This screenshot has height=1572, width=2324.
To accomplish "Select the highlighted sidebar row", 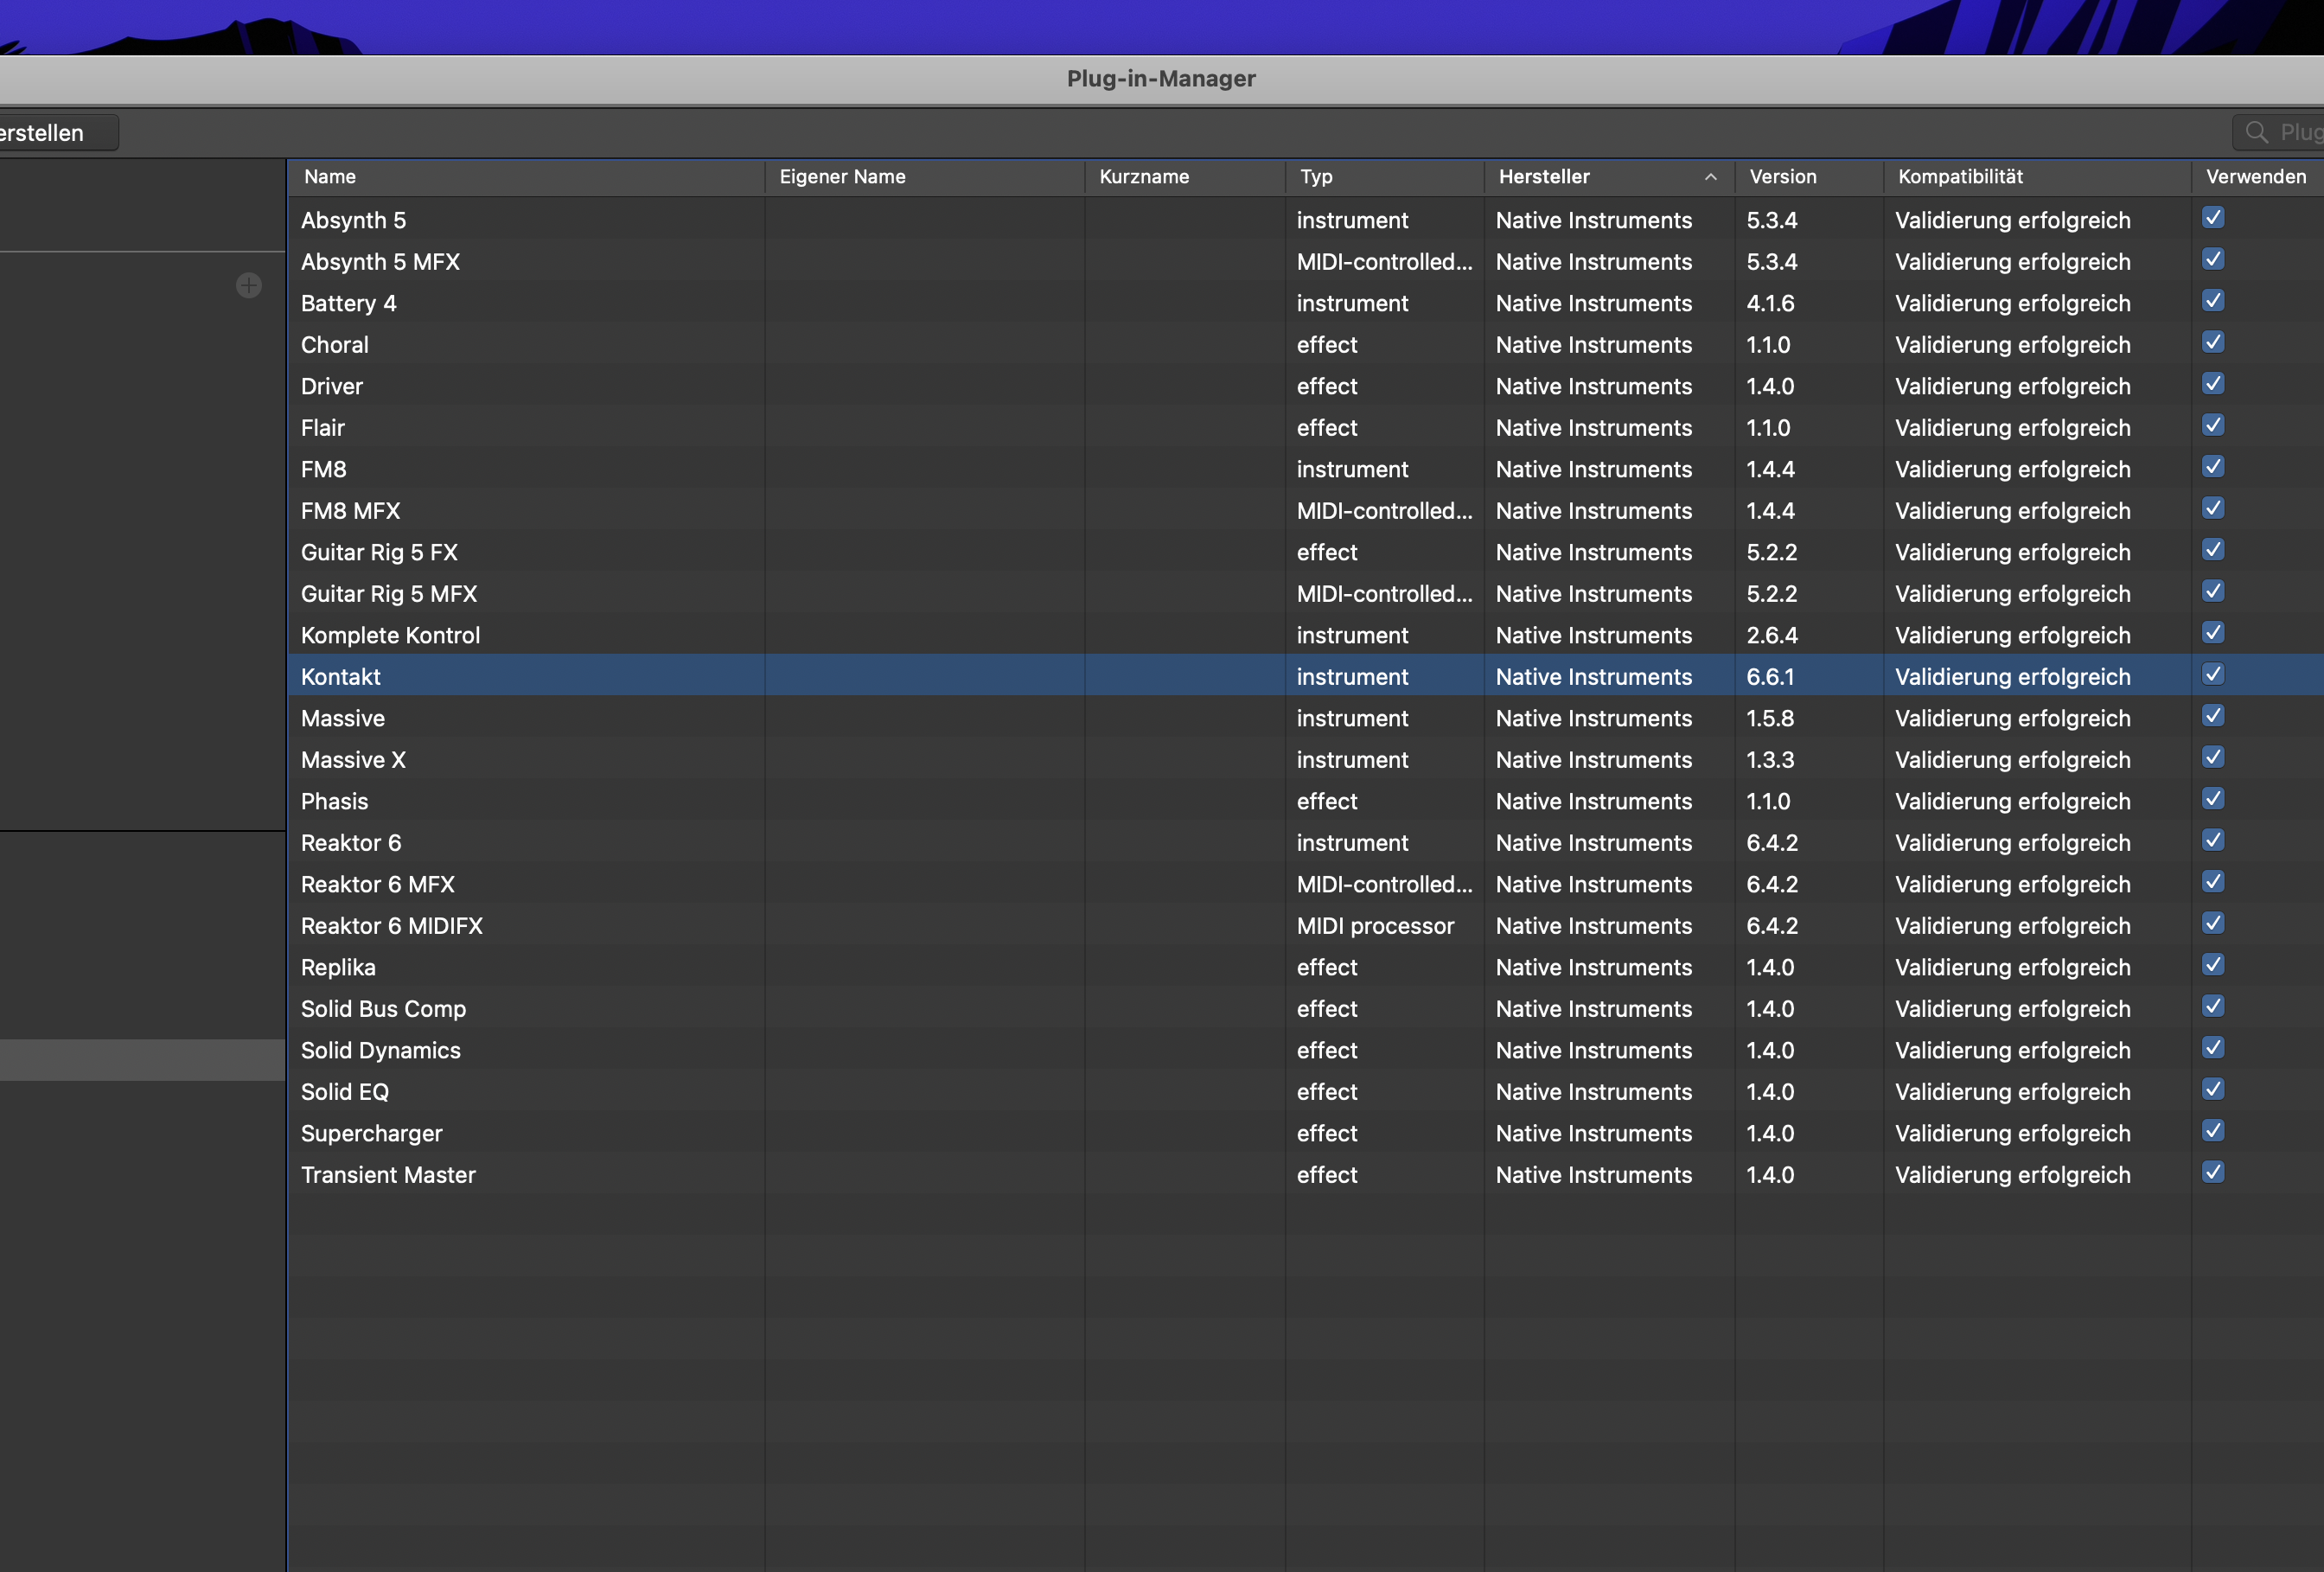I will (142, 1060).
